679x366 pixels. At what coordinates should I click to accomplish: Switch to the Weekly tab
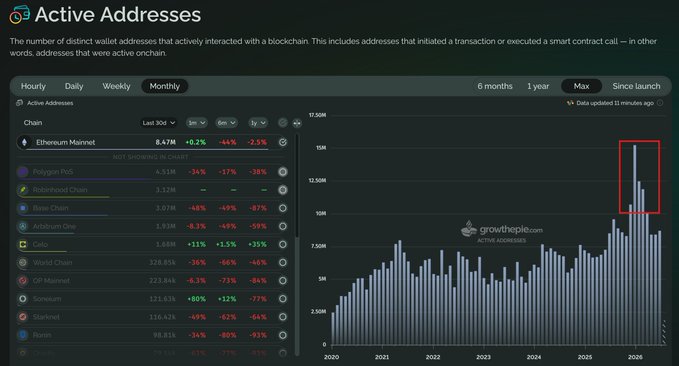[116, 86]
